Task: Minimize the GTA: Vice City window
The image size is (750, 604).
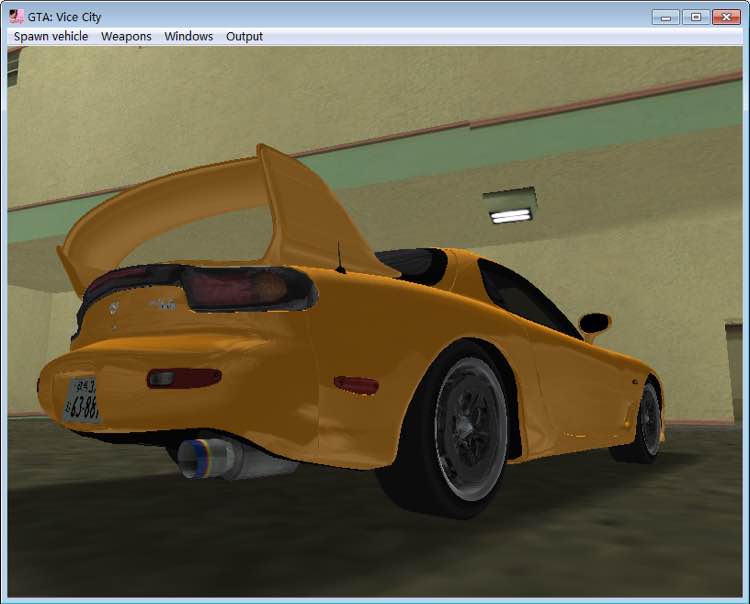Action: point(665,17)
